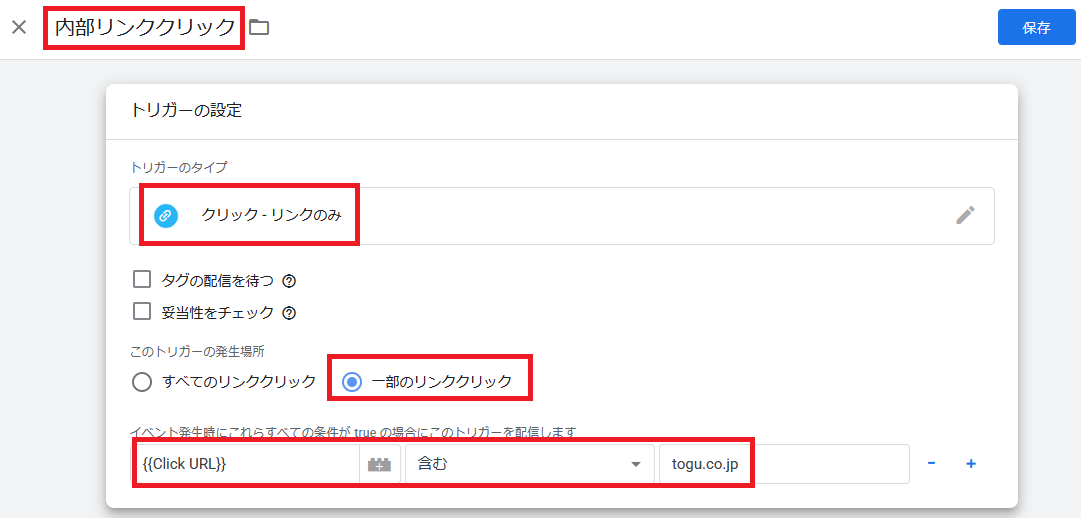Select the 一部のリンククリック radio option
Image resolution: width=1081 pixels, height=518 pixels.
[x=352, y=382]
